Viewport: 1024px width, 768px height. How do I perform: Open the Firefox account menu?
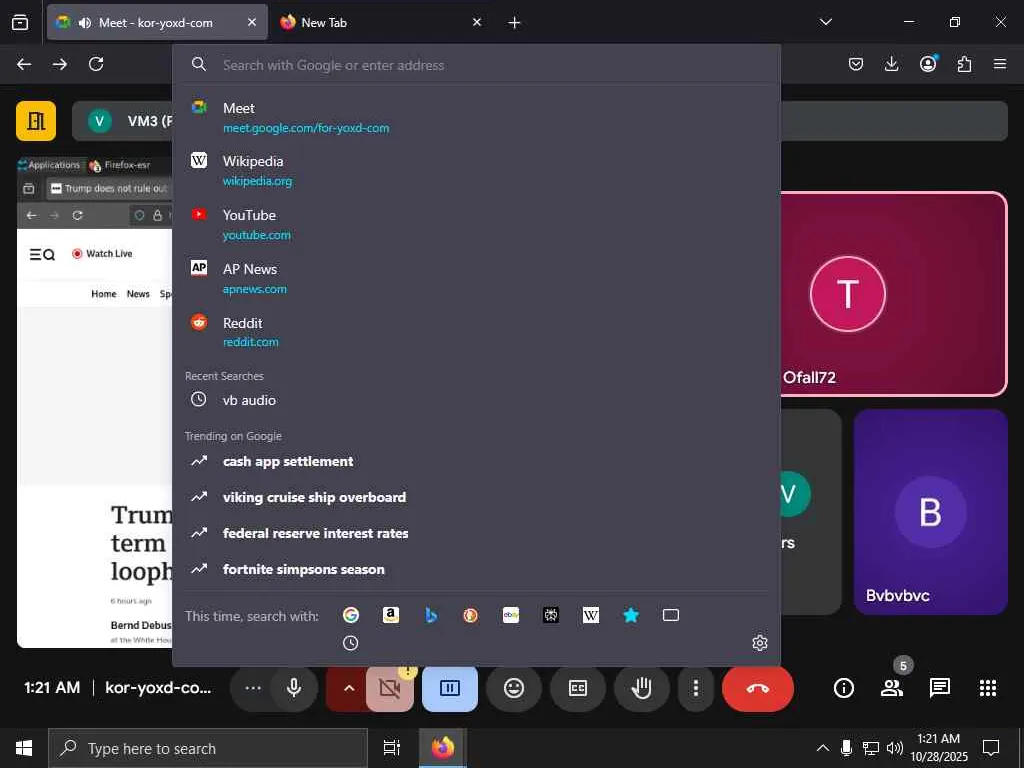pyautogui.click(x=928, y=64)
